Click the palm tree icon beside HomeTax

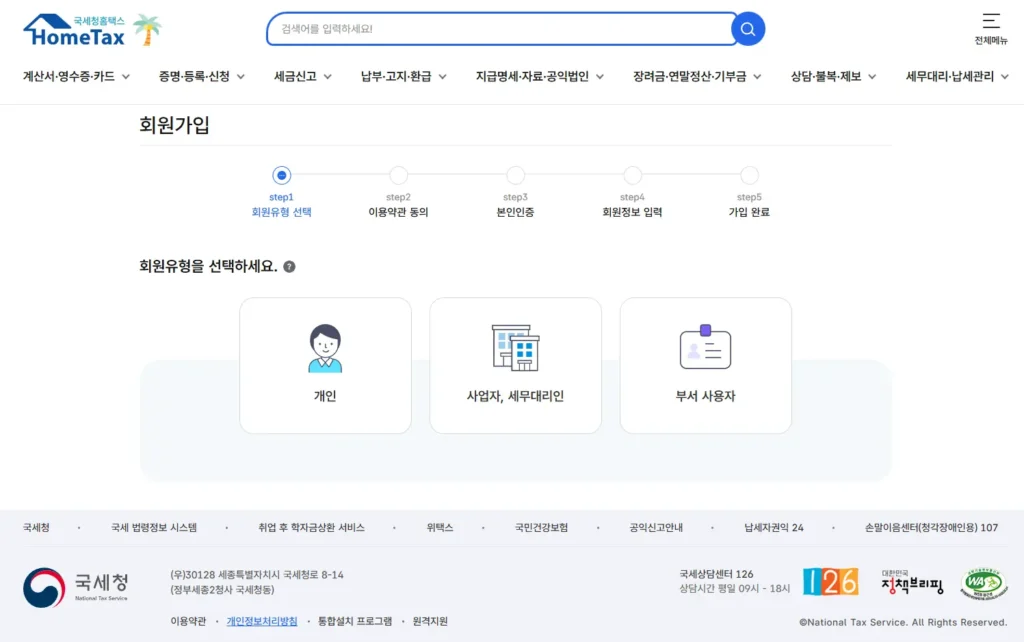[x=147, y=29]
